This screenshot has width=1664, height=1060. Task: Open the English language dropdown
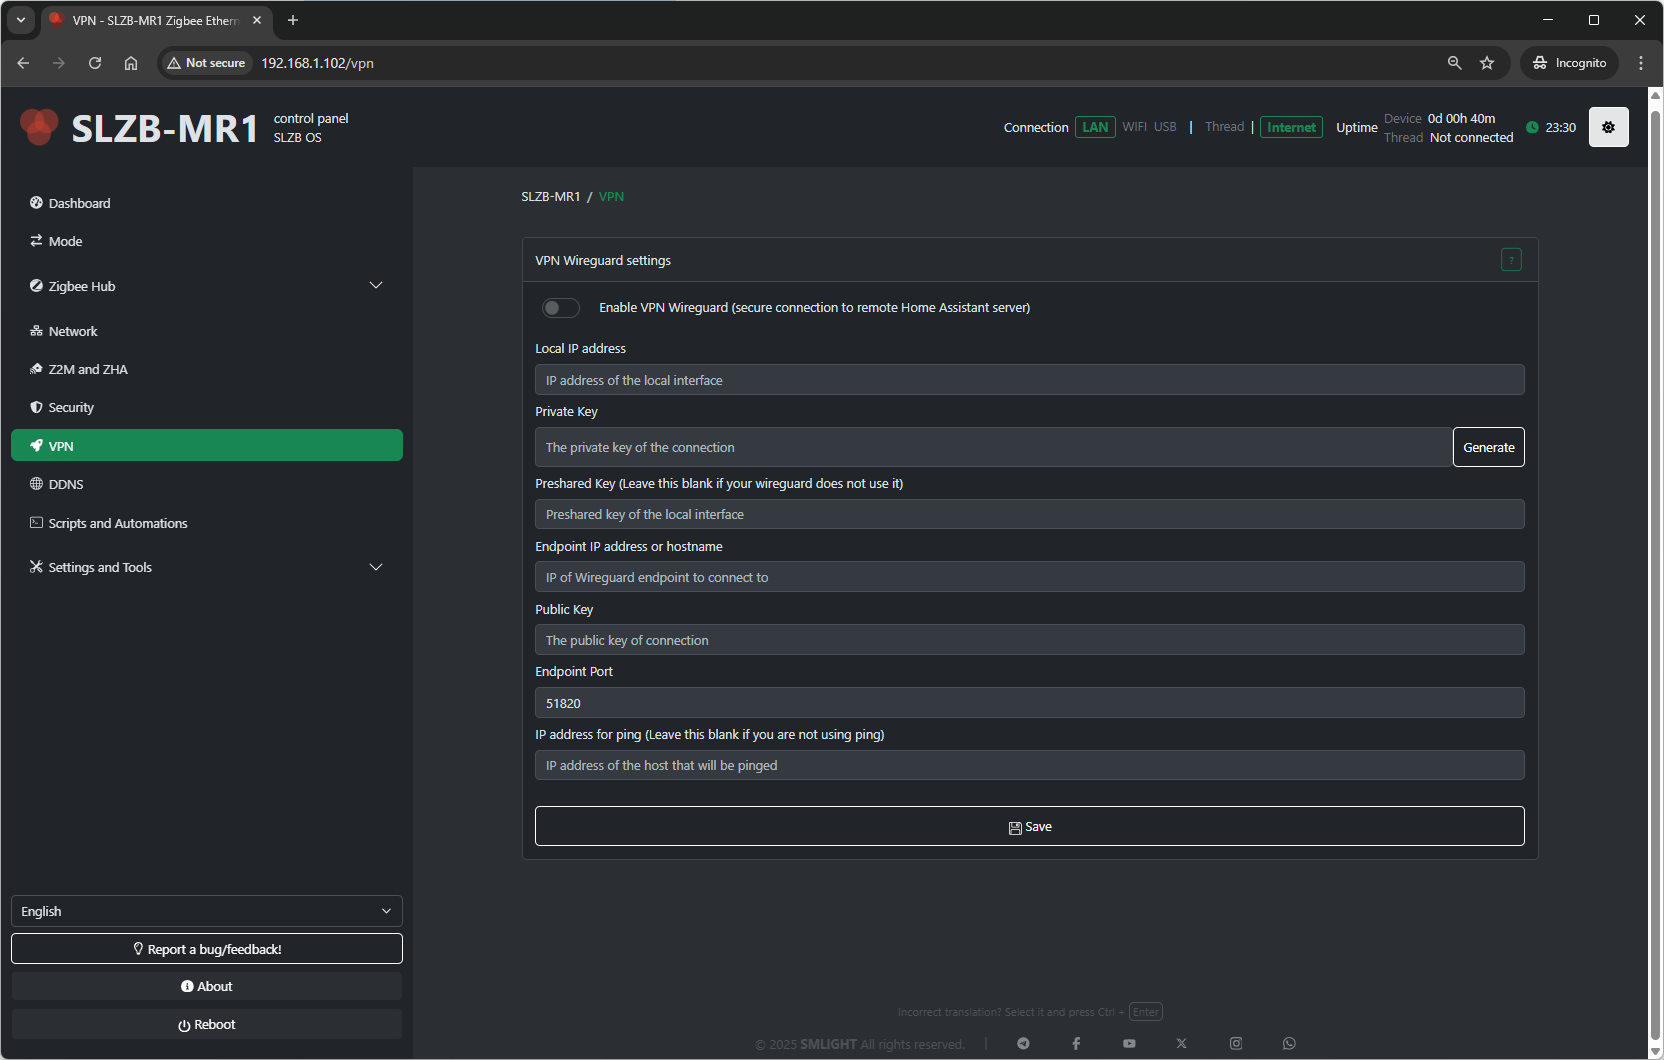coord(206,911)
